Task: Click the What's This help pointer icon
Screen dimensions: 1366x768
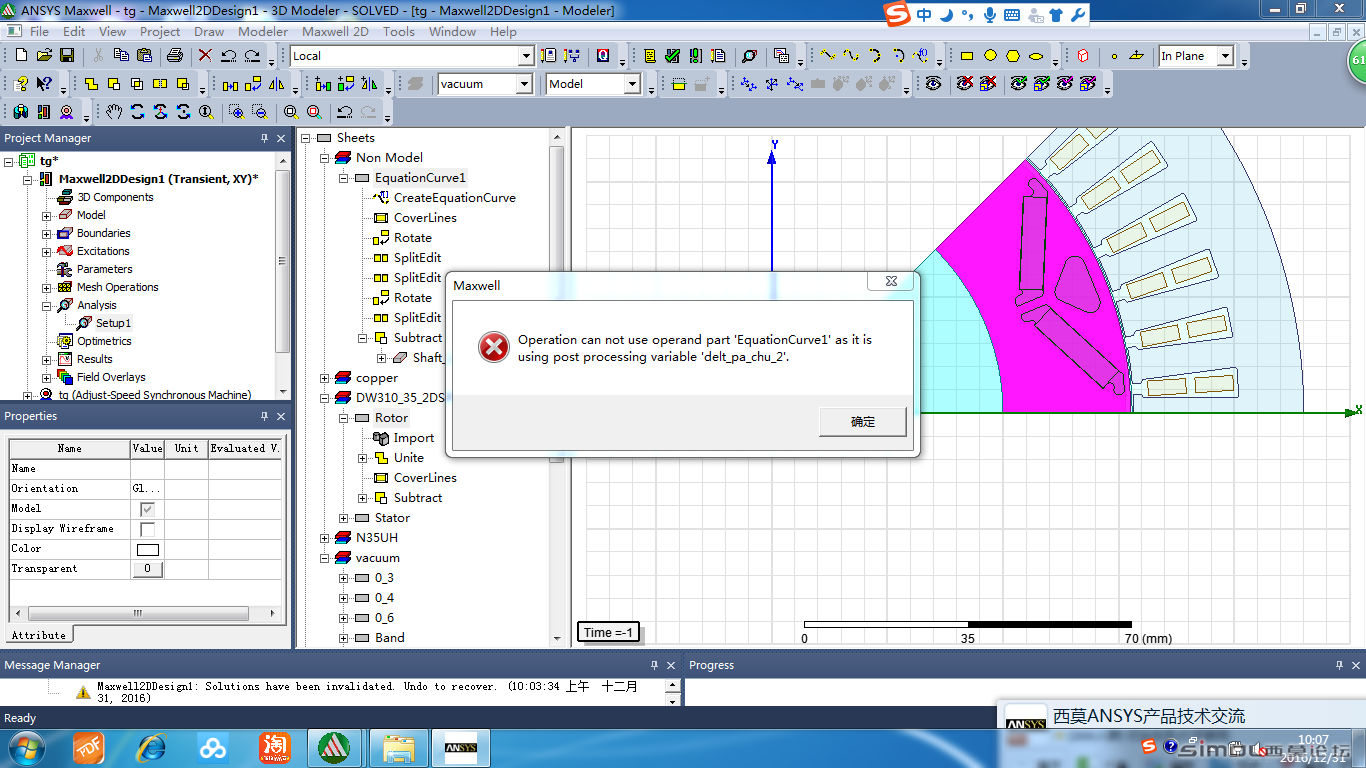Action: 44,84
